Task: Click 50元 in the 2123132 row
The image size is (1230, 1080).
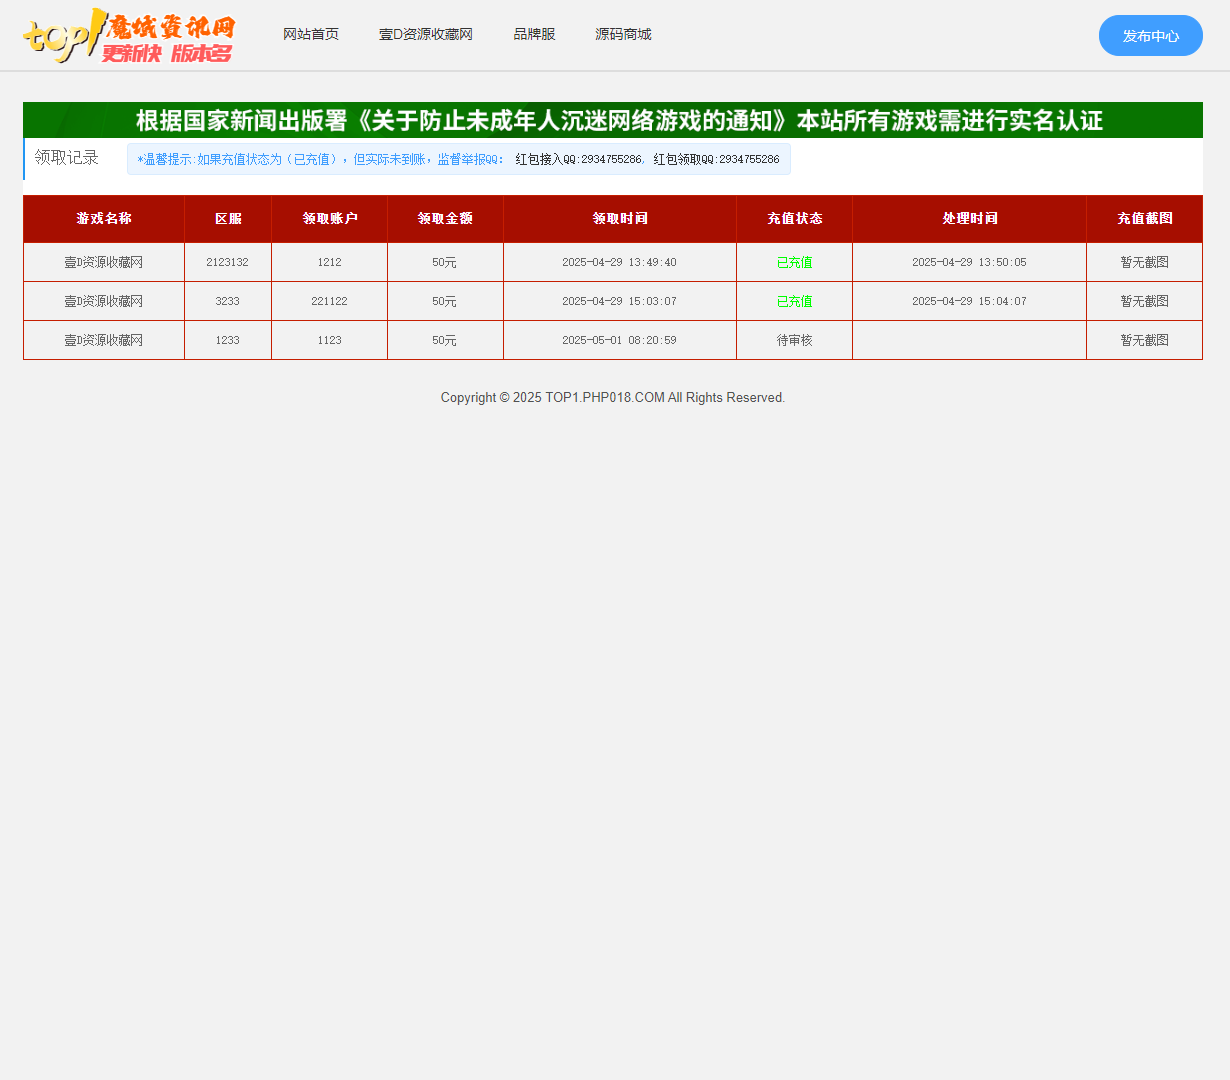Action: pos(445,262)
